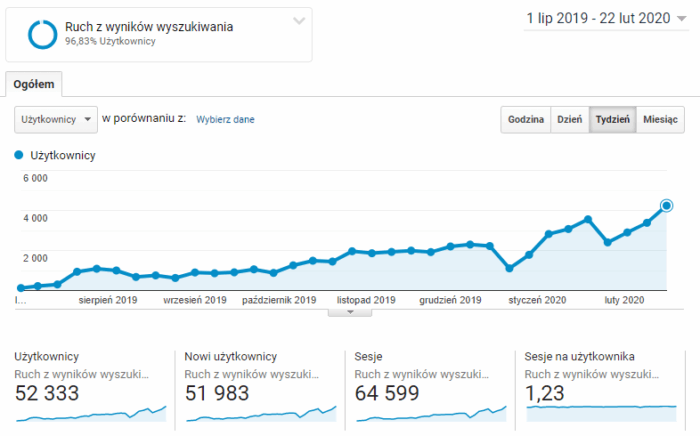Click the highlighted last data point on chart
700x436 pixels.
coord(667,205)
